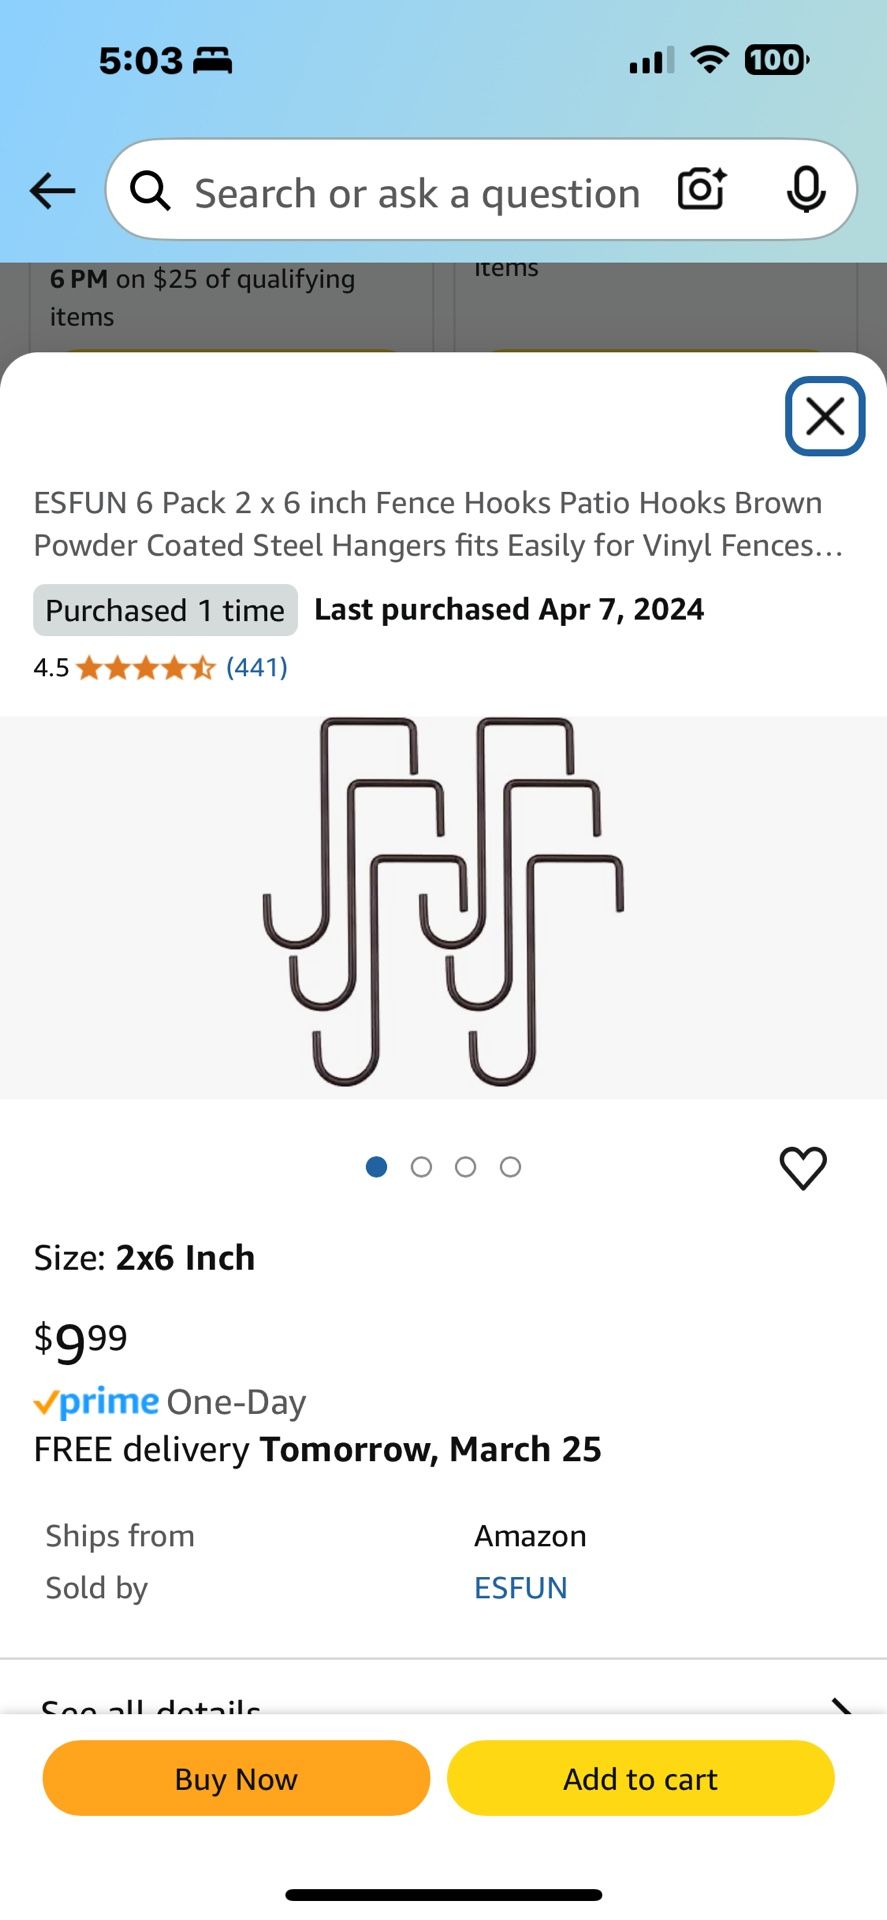Tap the search magnifier icon
The height and width of the screenshot is (1920, 887).
(151, 190)
